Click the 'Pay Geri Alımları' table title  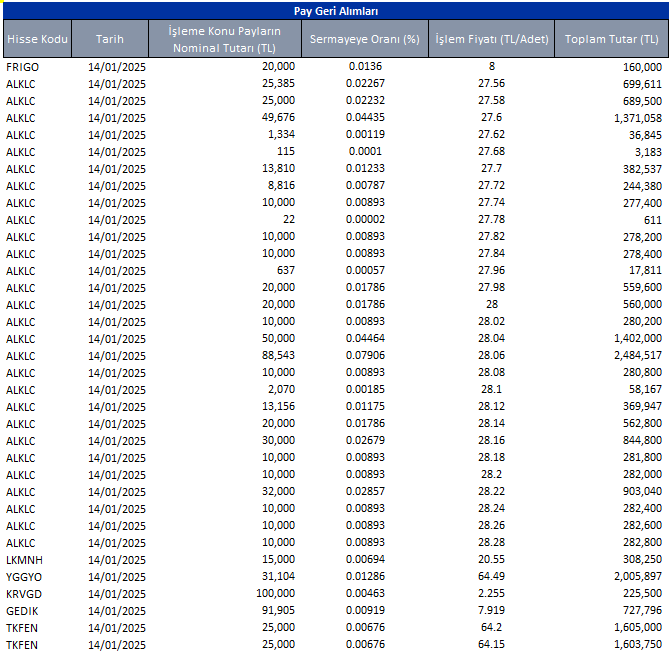click(x=335, y=11)
